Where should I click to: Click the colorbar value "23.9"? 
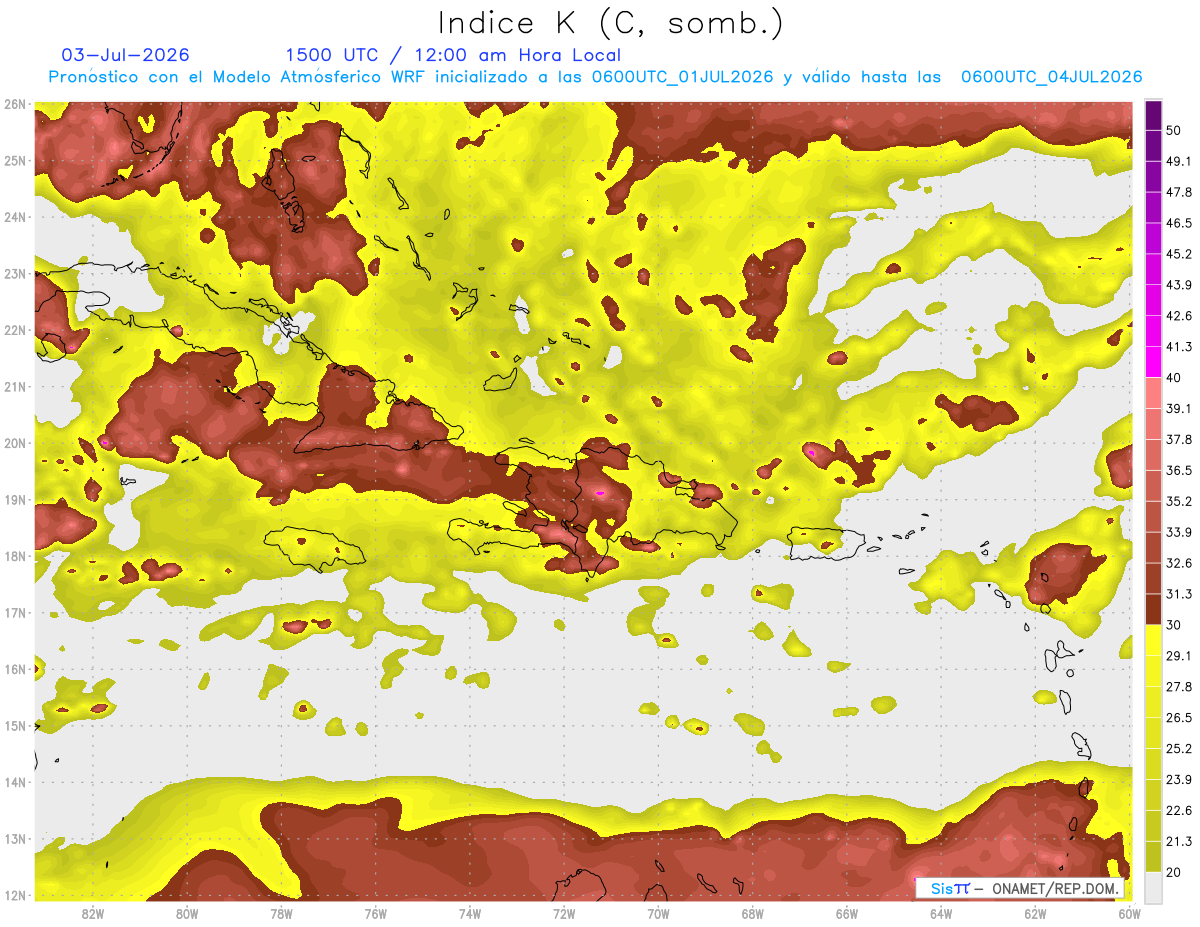pyautogui.click(x=1179, y=780)
